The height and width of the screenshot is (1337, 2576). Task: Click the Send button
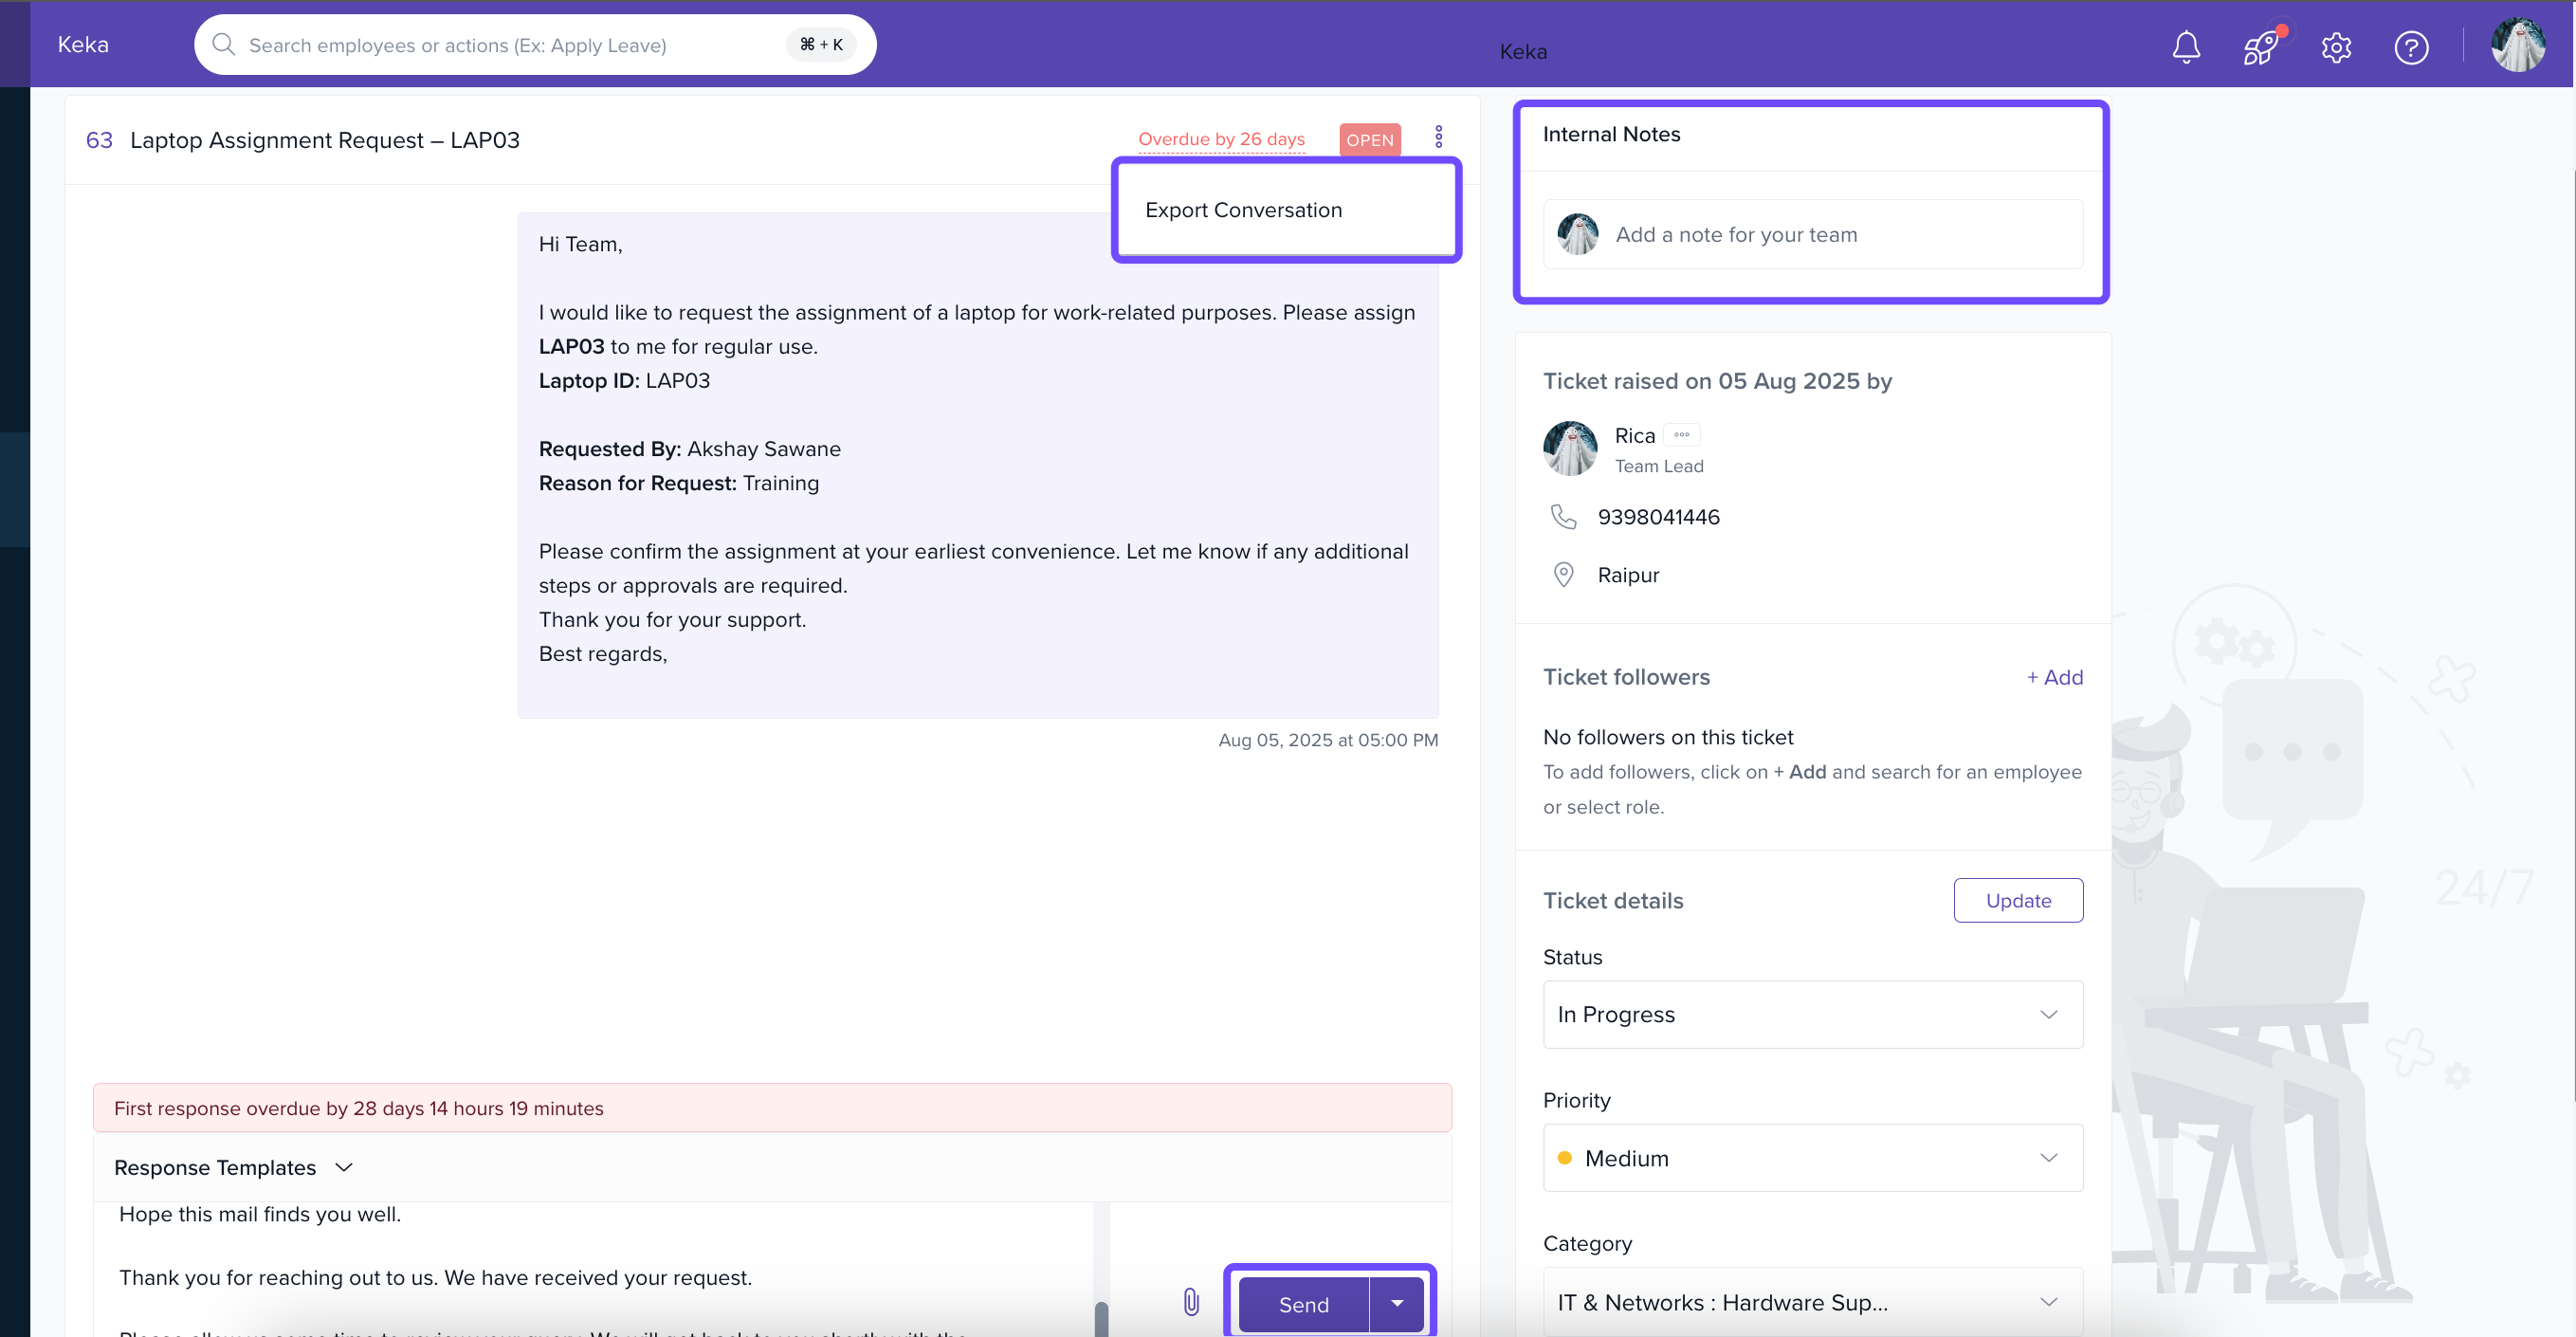pyautogui.click(x=1303, y=1304)
